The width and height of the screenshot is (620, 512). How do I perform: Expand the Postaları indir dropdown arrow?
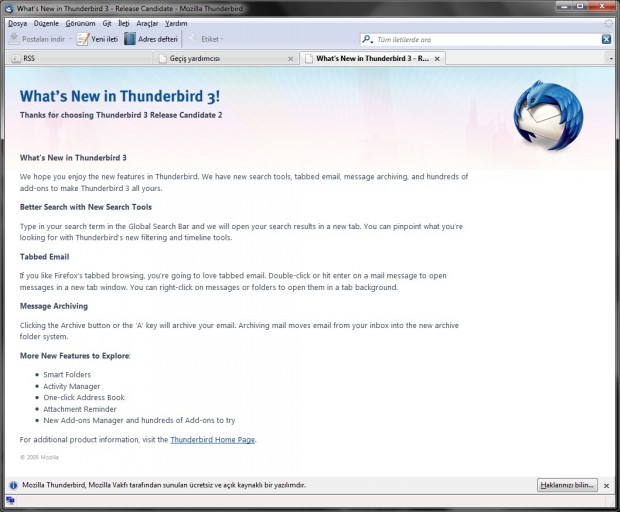pyautogui.click(x=70, y=39)
